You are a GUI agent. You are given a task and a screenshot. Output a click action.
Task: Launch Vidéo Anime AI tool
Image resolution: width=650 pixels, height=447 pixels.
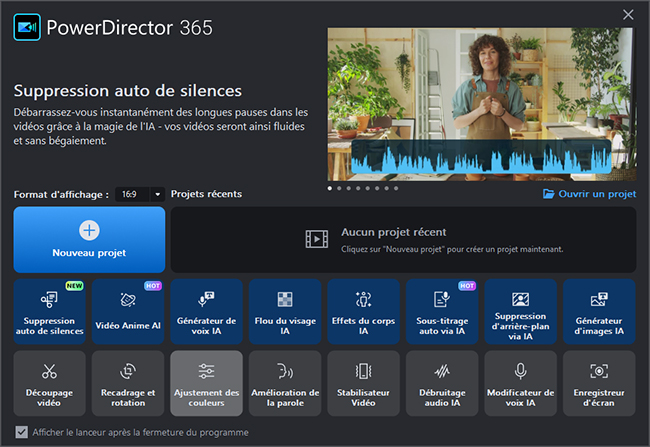coord(128,311)
